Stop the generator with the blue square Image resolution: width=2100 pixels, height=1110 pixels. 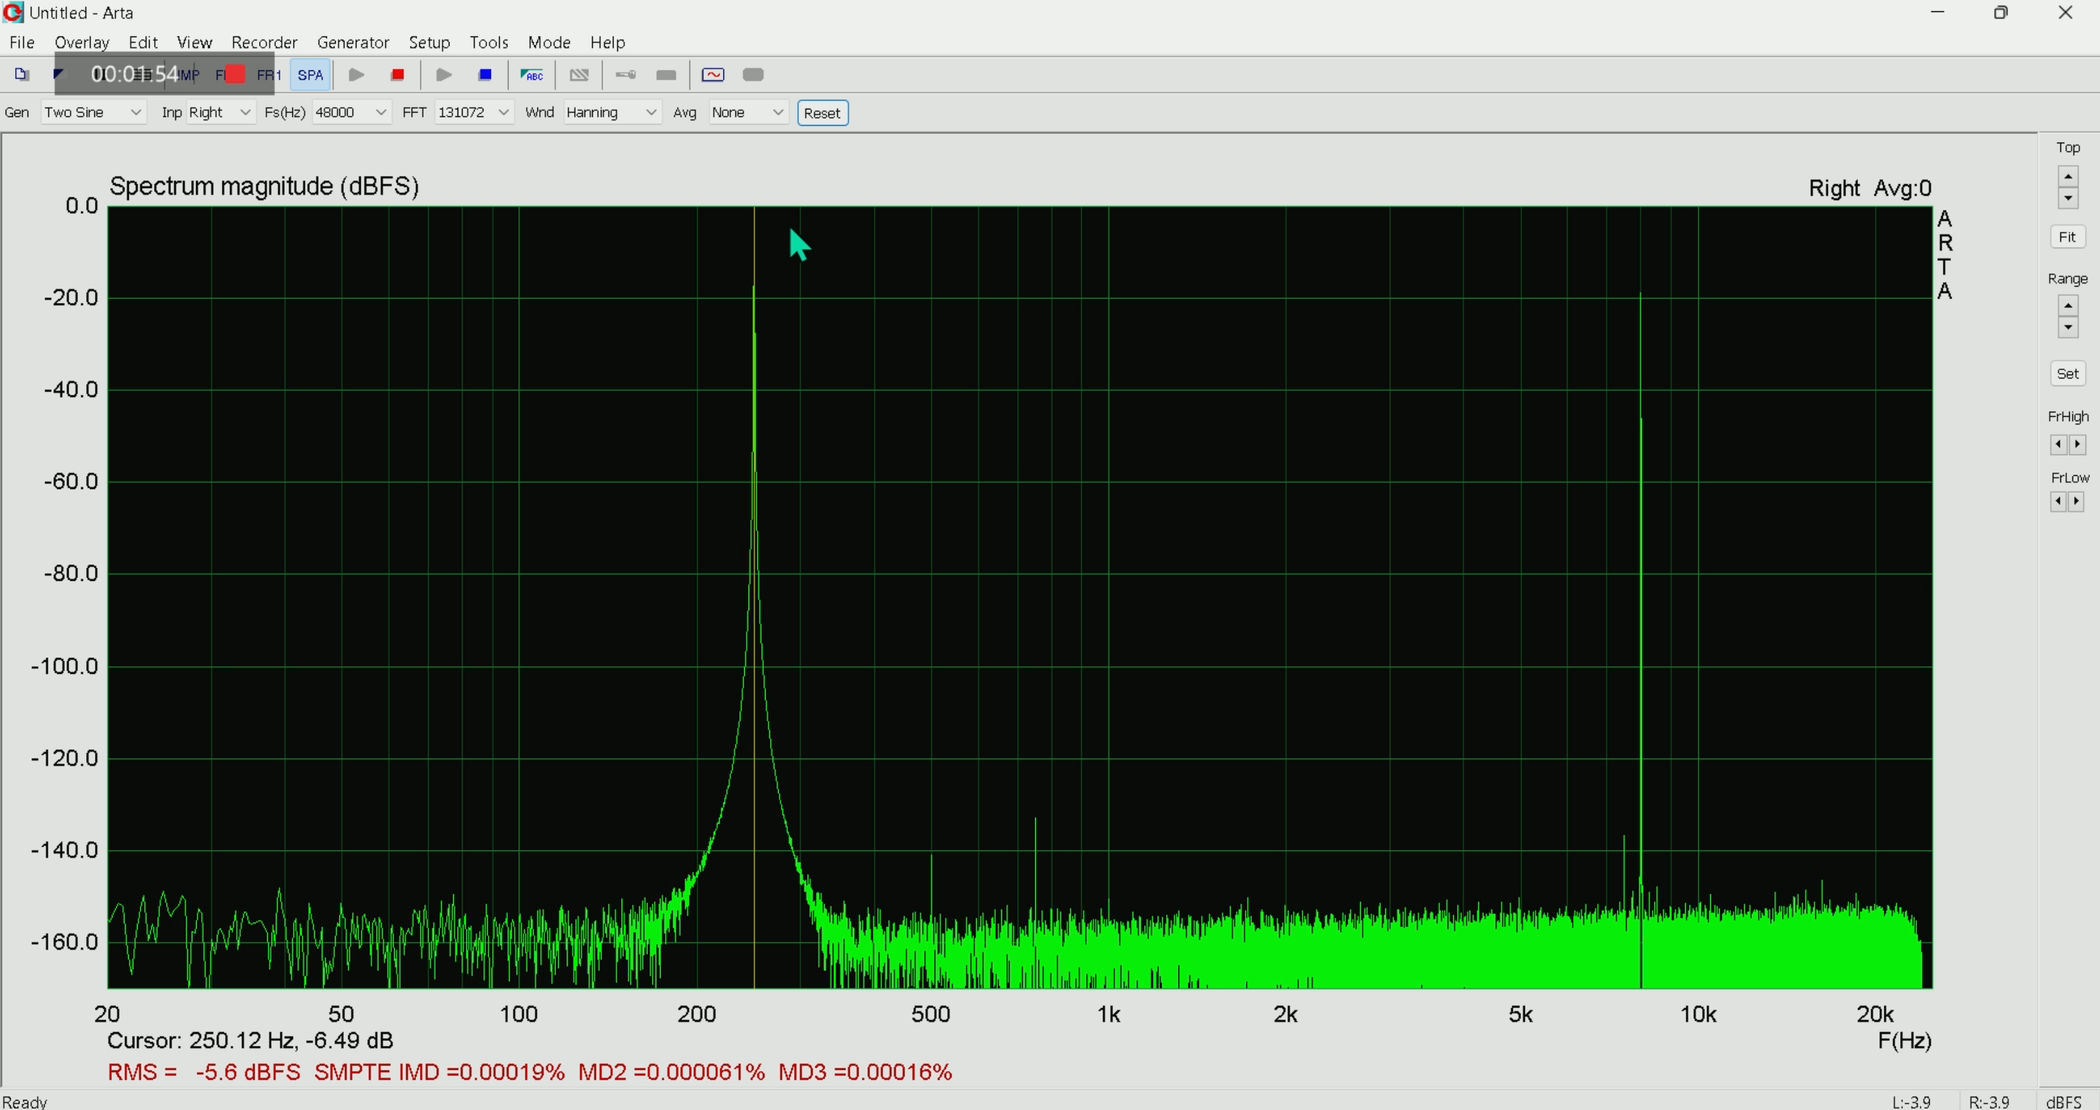click(485, 75)
